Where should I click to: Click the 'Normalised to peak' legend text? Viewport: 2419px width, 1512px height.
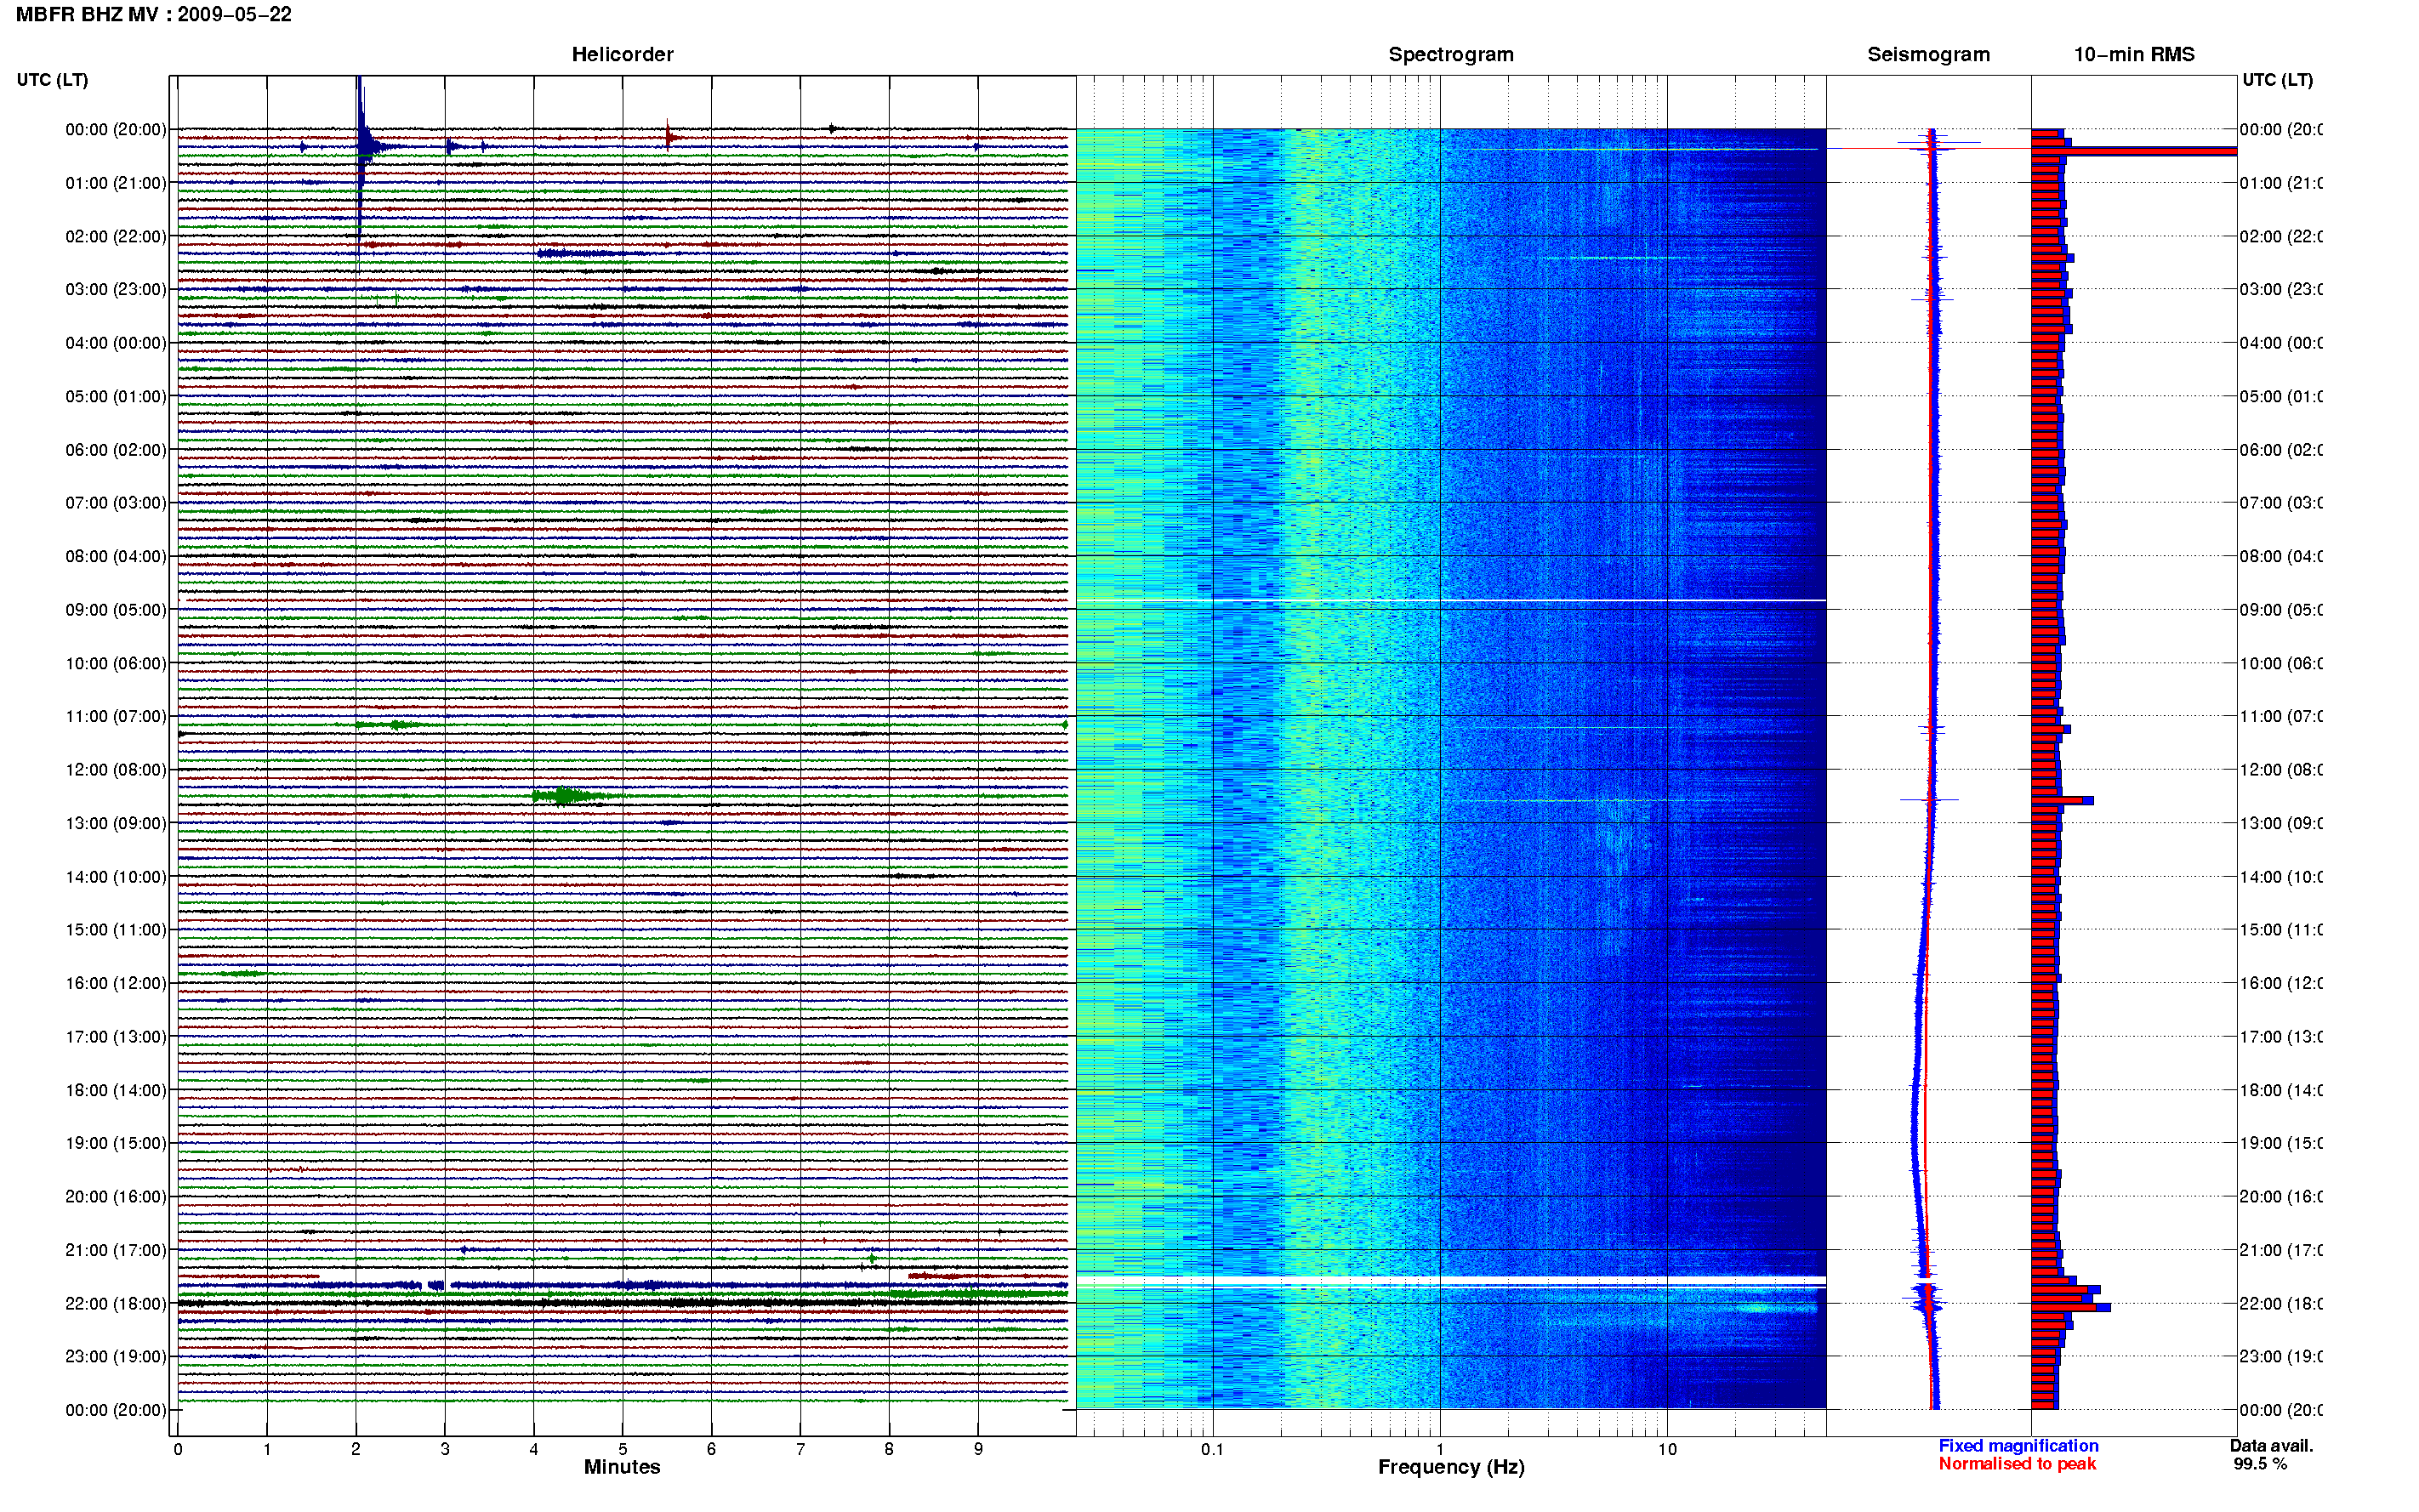point(2017,1464)
